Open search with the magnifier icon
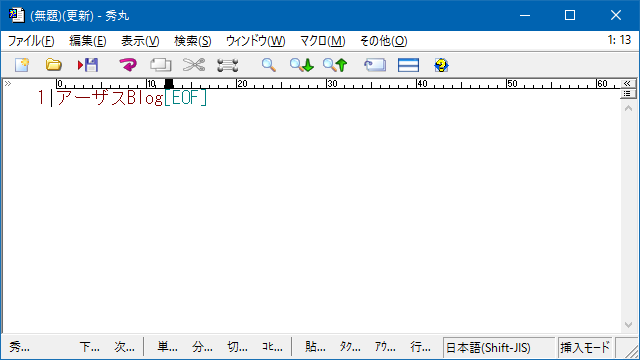The image size is (640, 360). 269,65
